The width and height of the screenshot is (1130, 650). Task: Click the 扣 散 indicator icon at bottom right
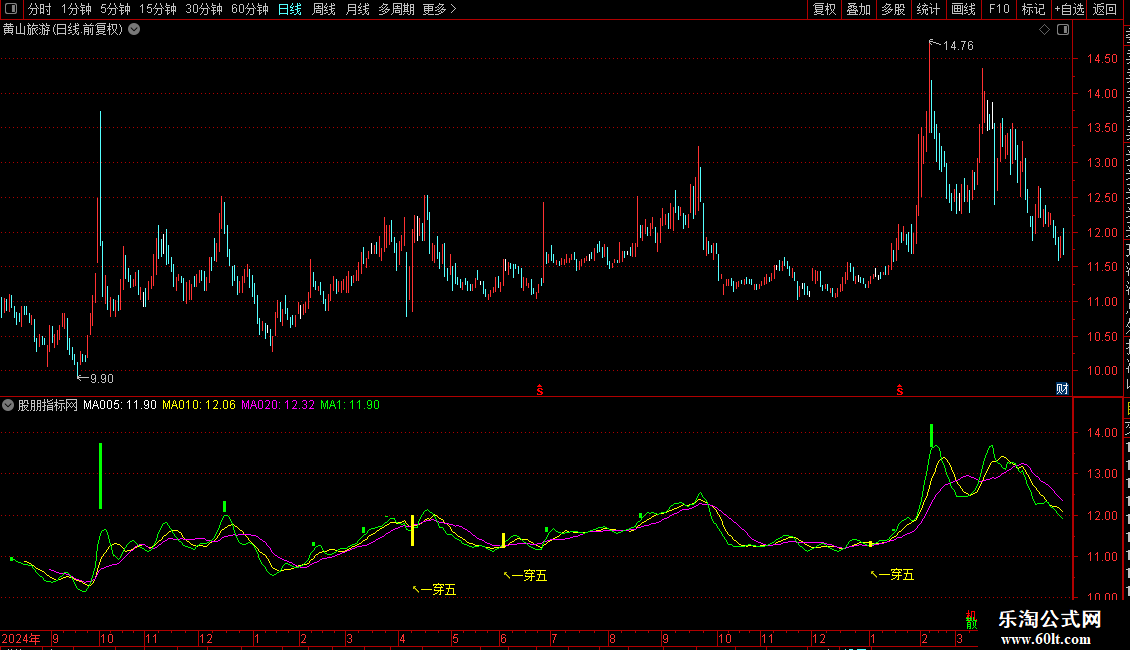[x=971, y=620]
